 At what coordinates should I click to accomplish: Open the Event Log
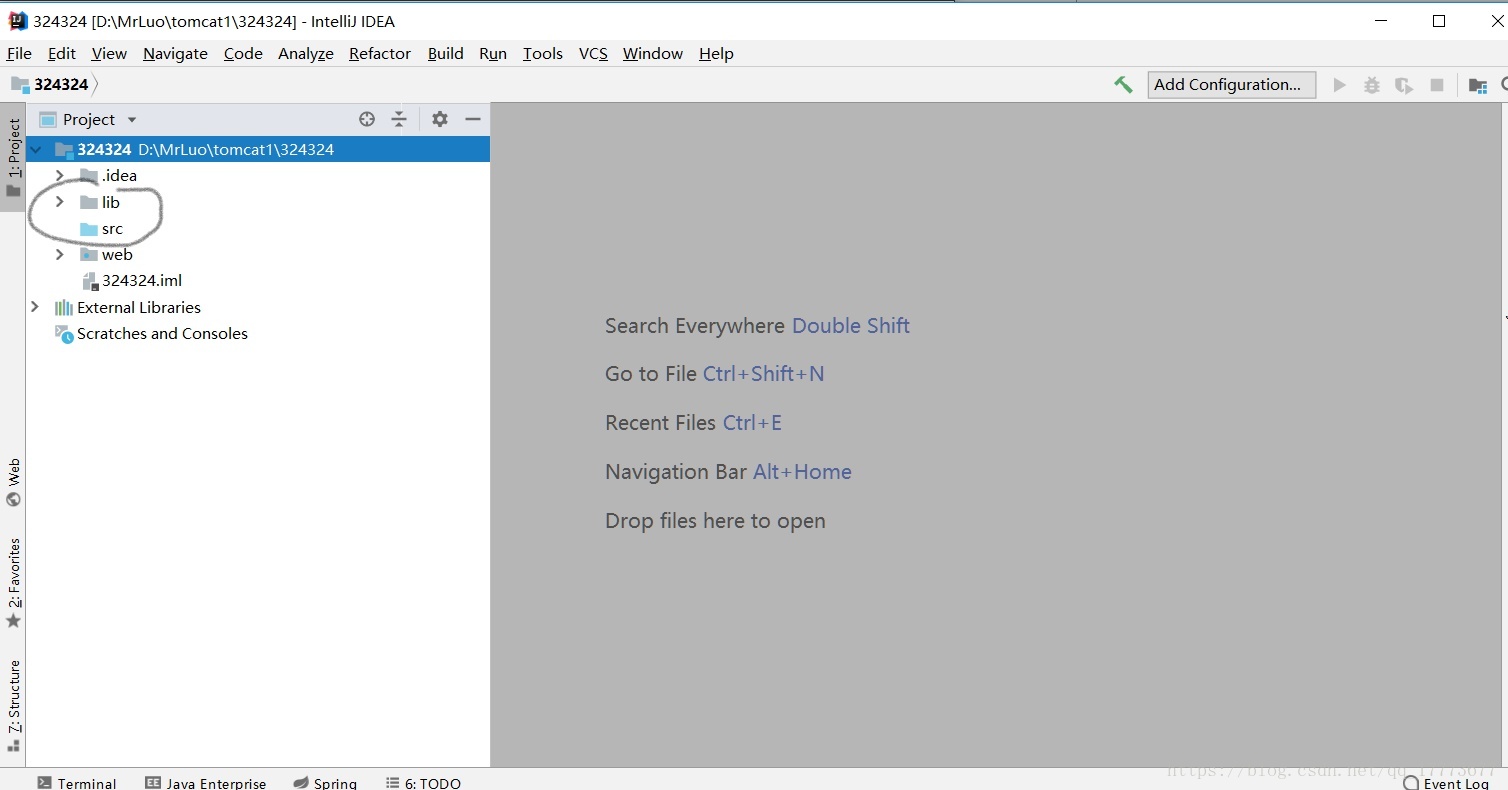click(1447, 783)
